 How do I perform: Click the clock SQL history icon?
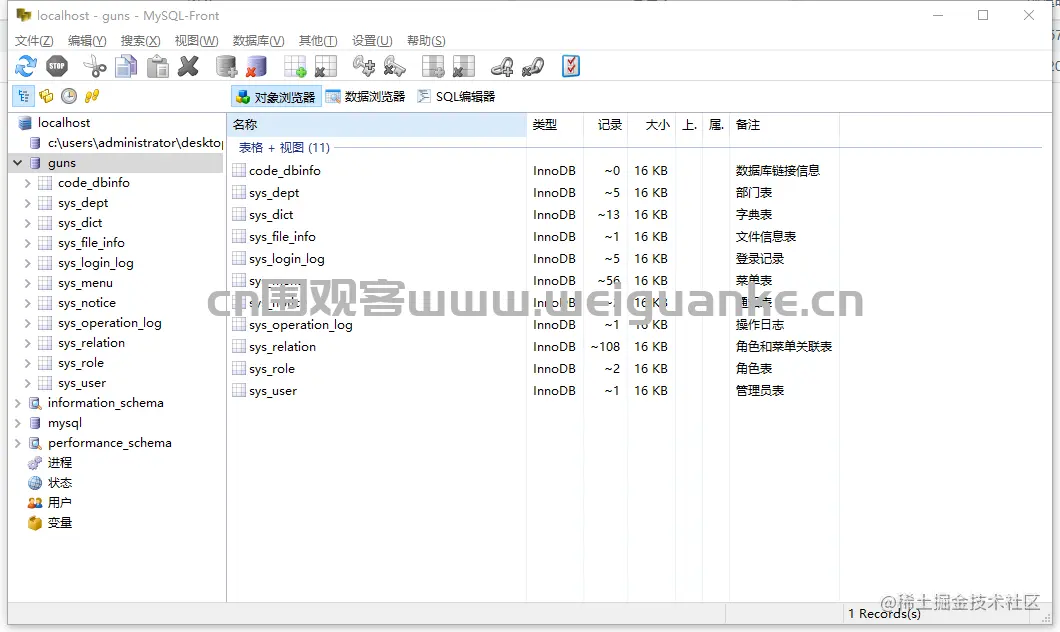[69, 96]
